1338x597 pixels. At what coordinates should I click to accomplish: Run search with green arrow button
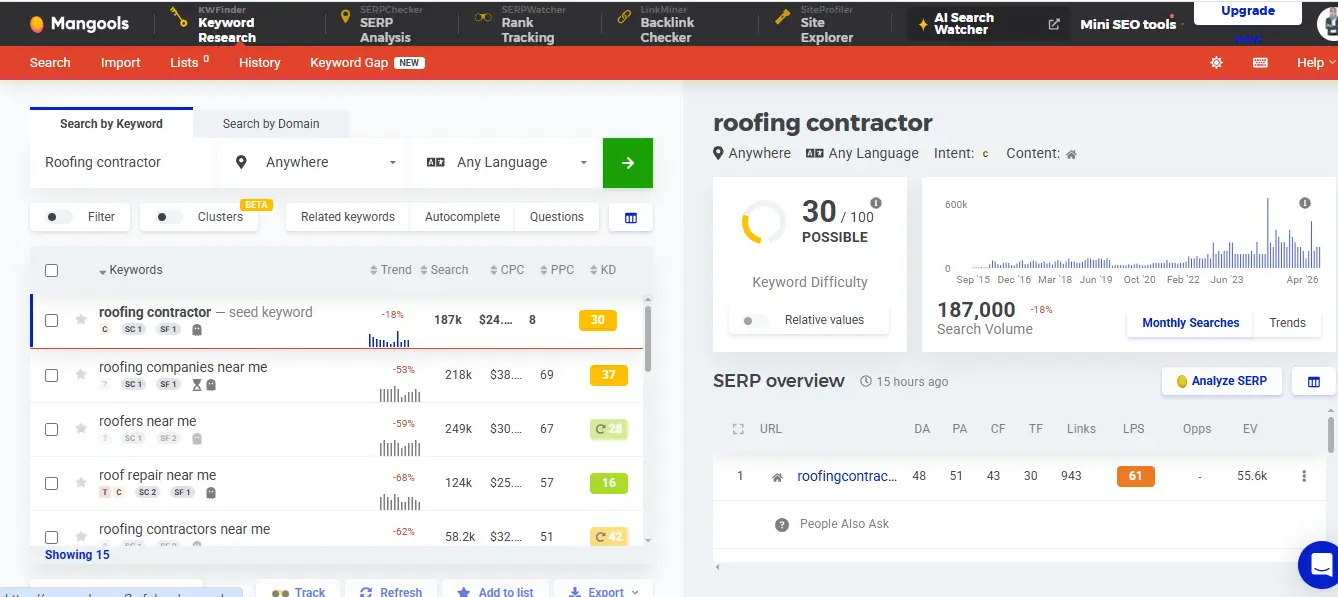(x=628, y=163)
